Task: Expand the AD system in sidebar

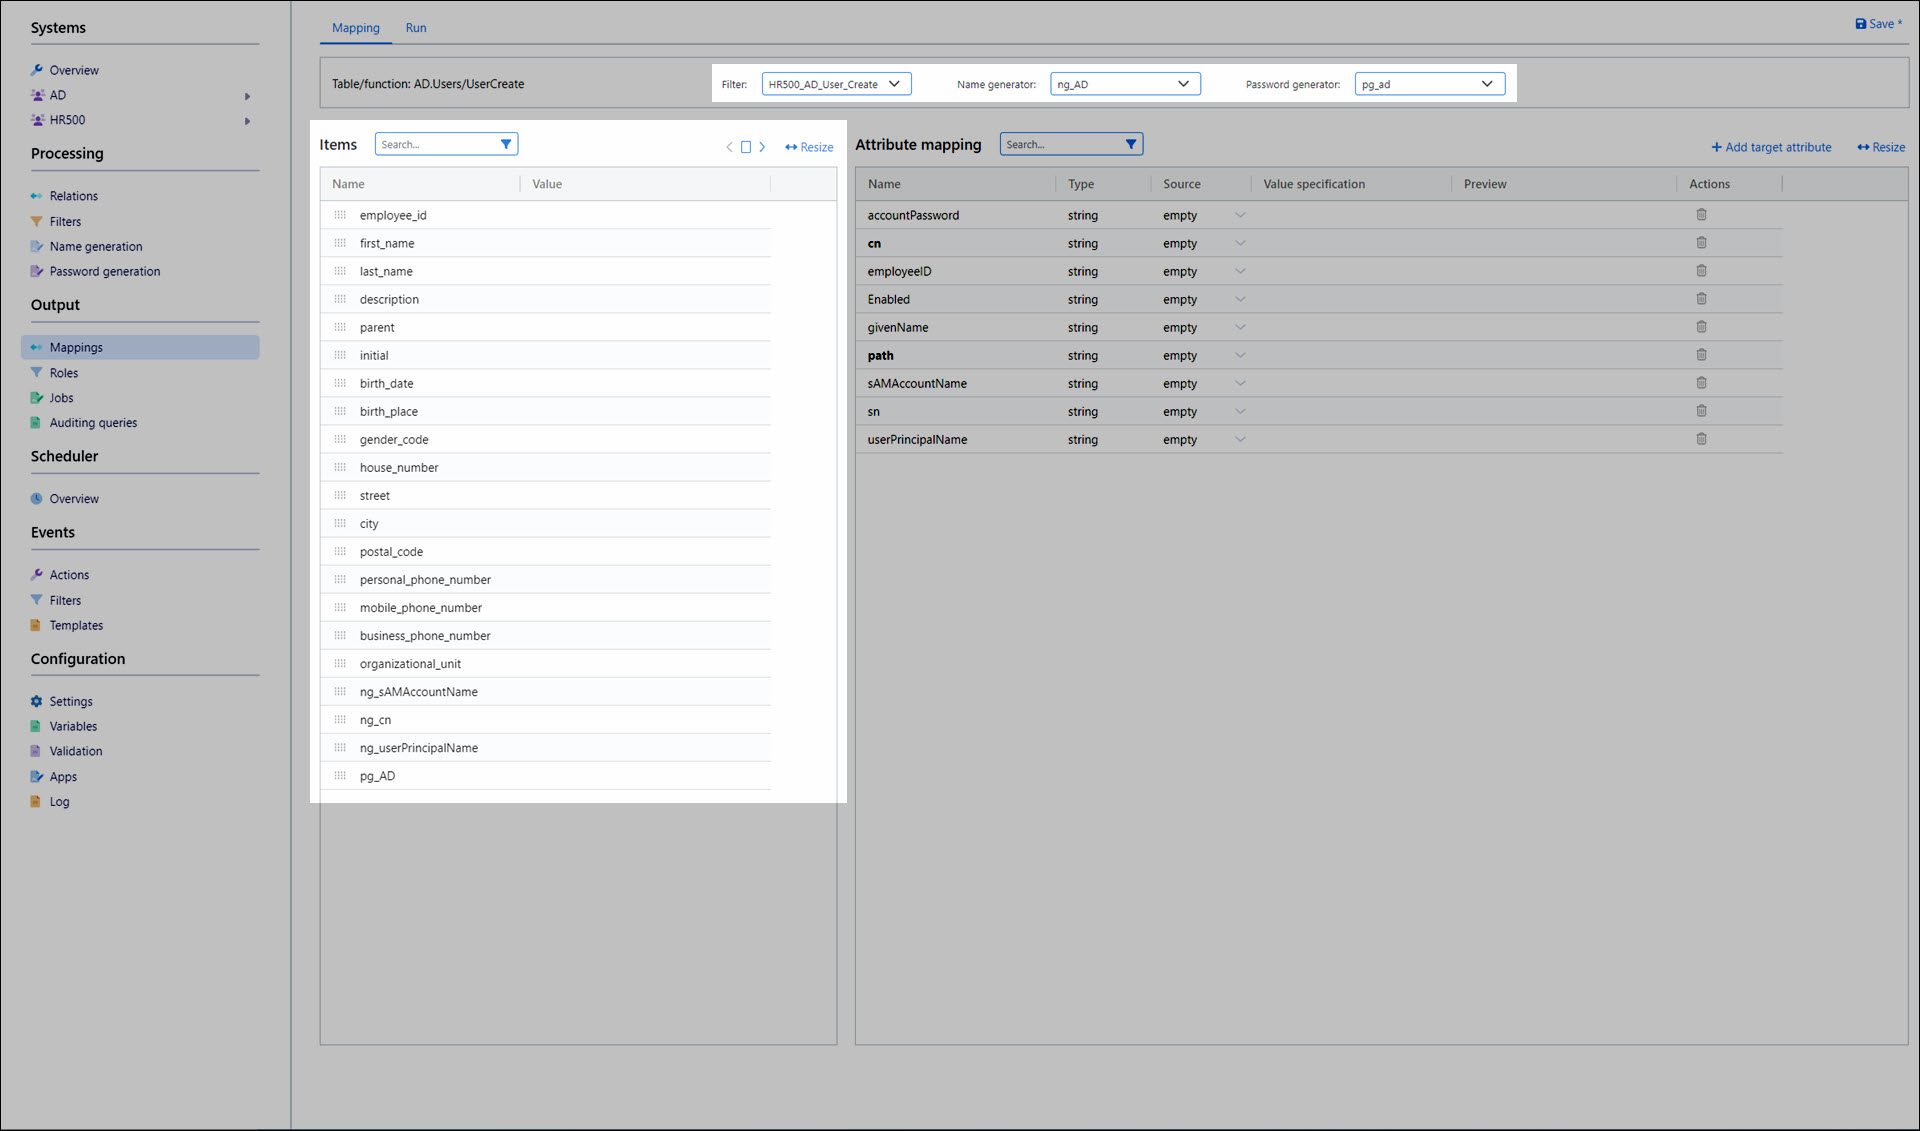Action: (x=247, y=96)
